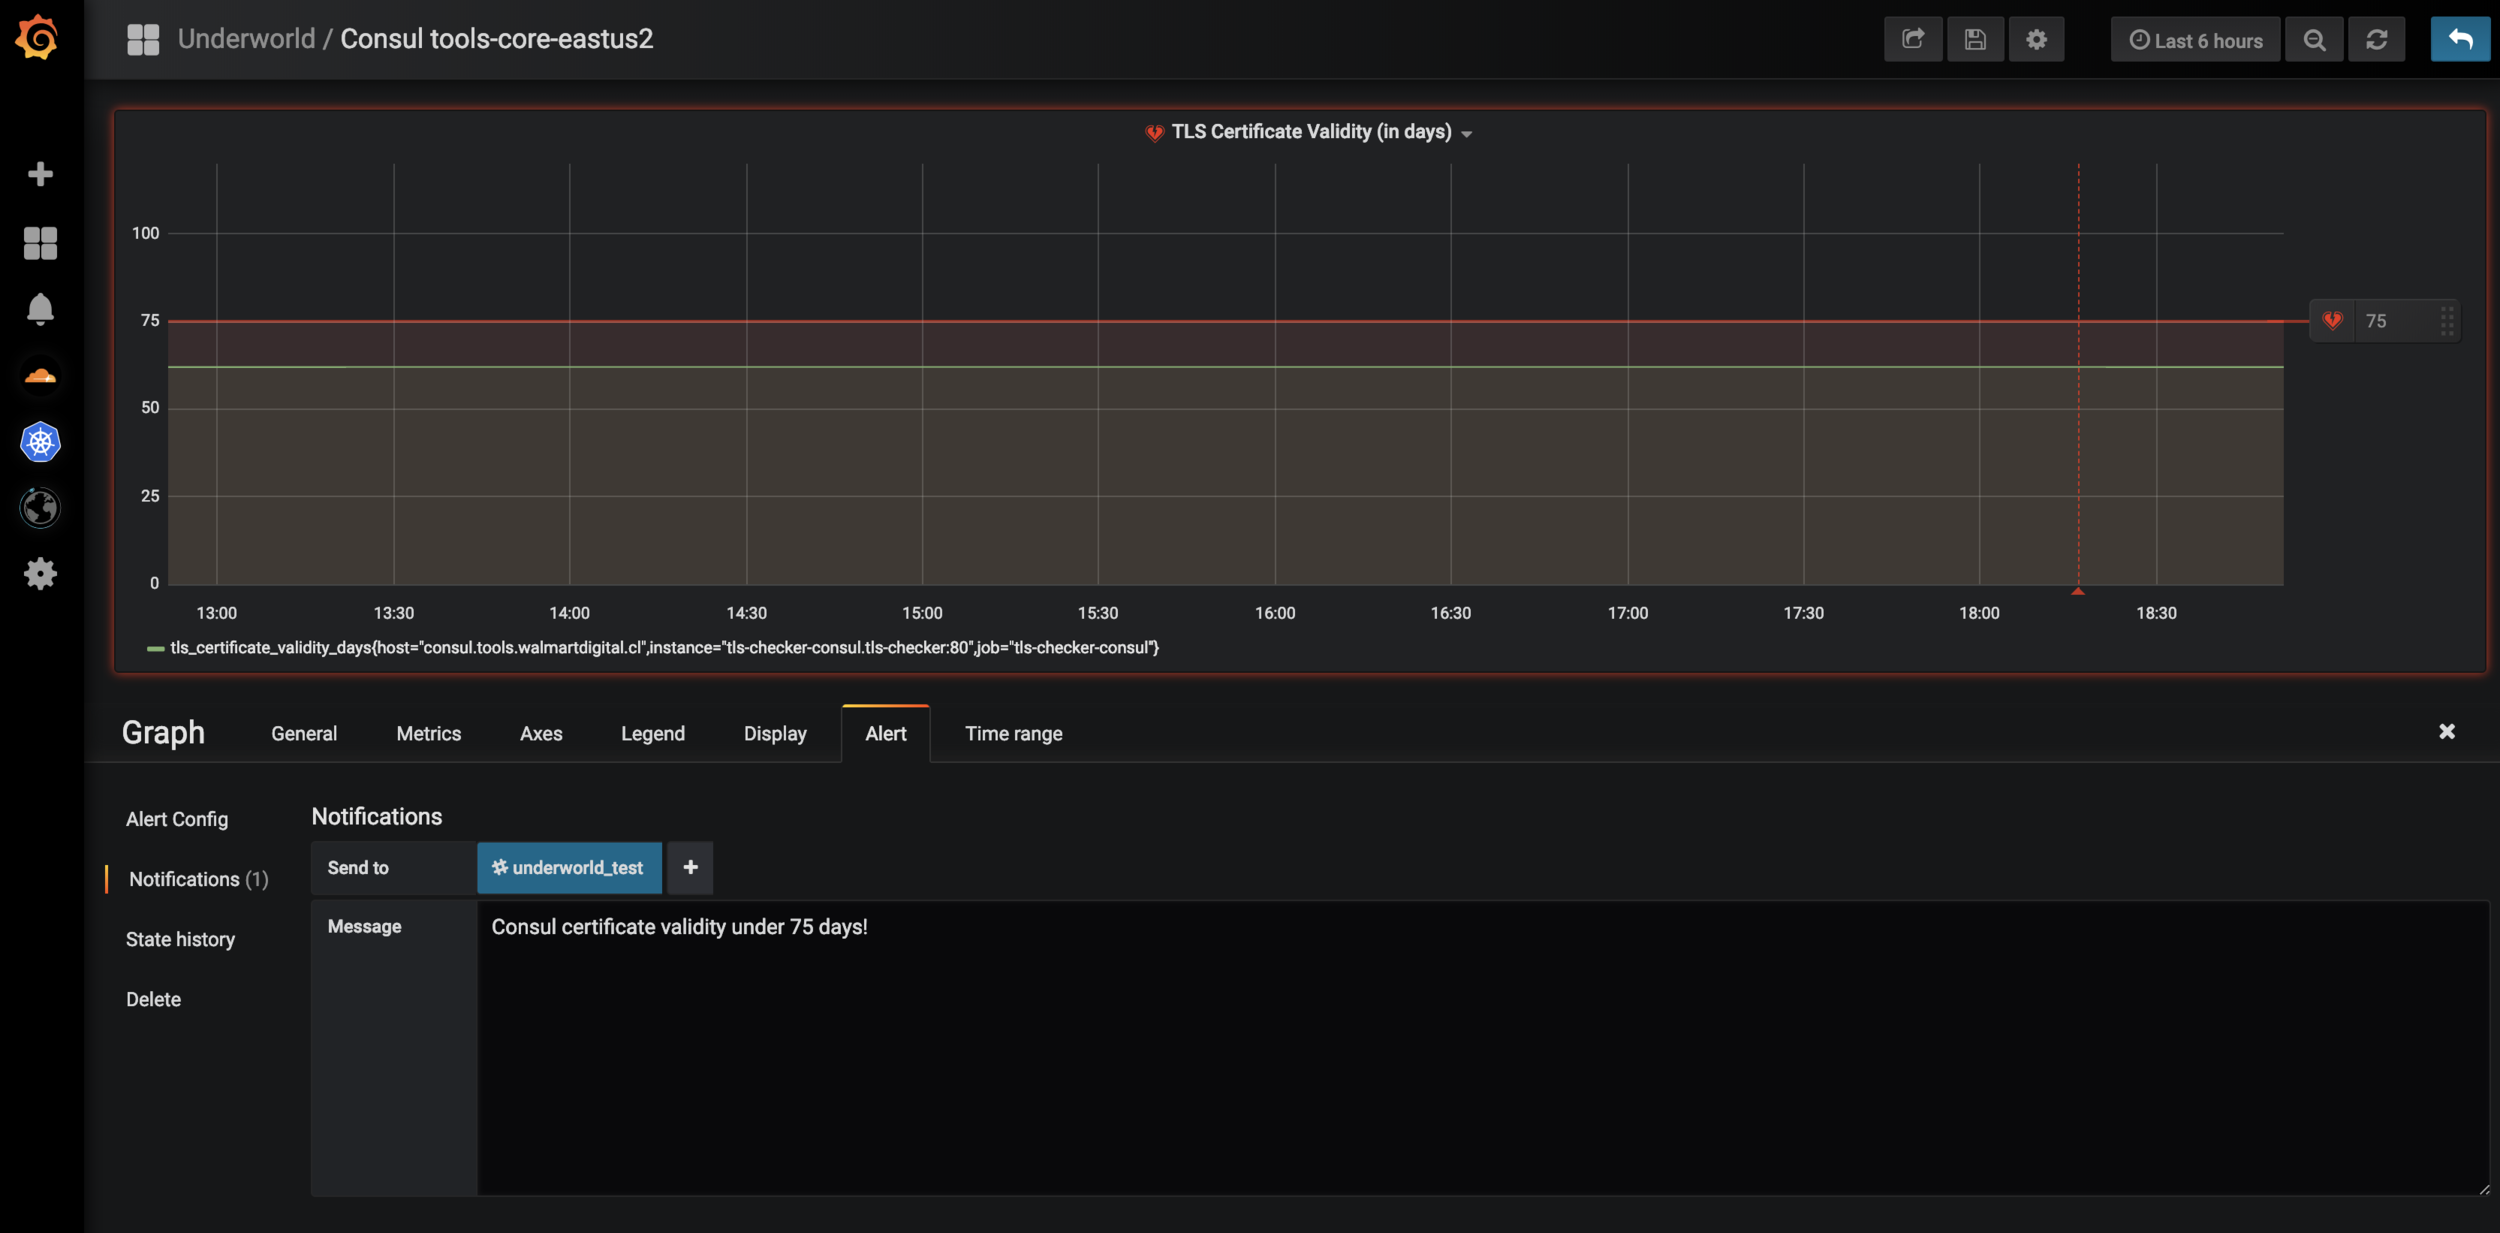Image resolution: width=2500 pixels, height=1233 pixels.
Task: Open the Create plus menu in sidebar
Action: [40, 174]
